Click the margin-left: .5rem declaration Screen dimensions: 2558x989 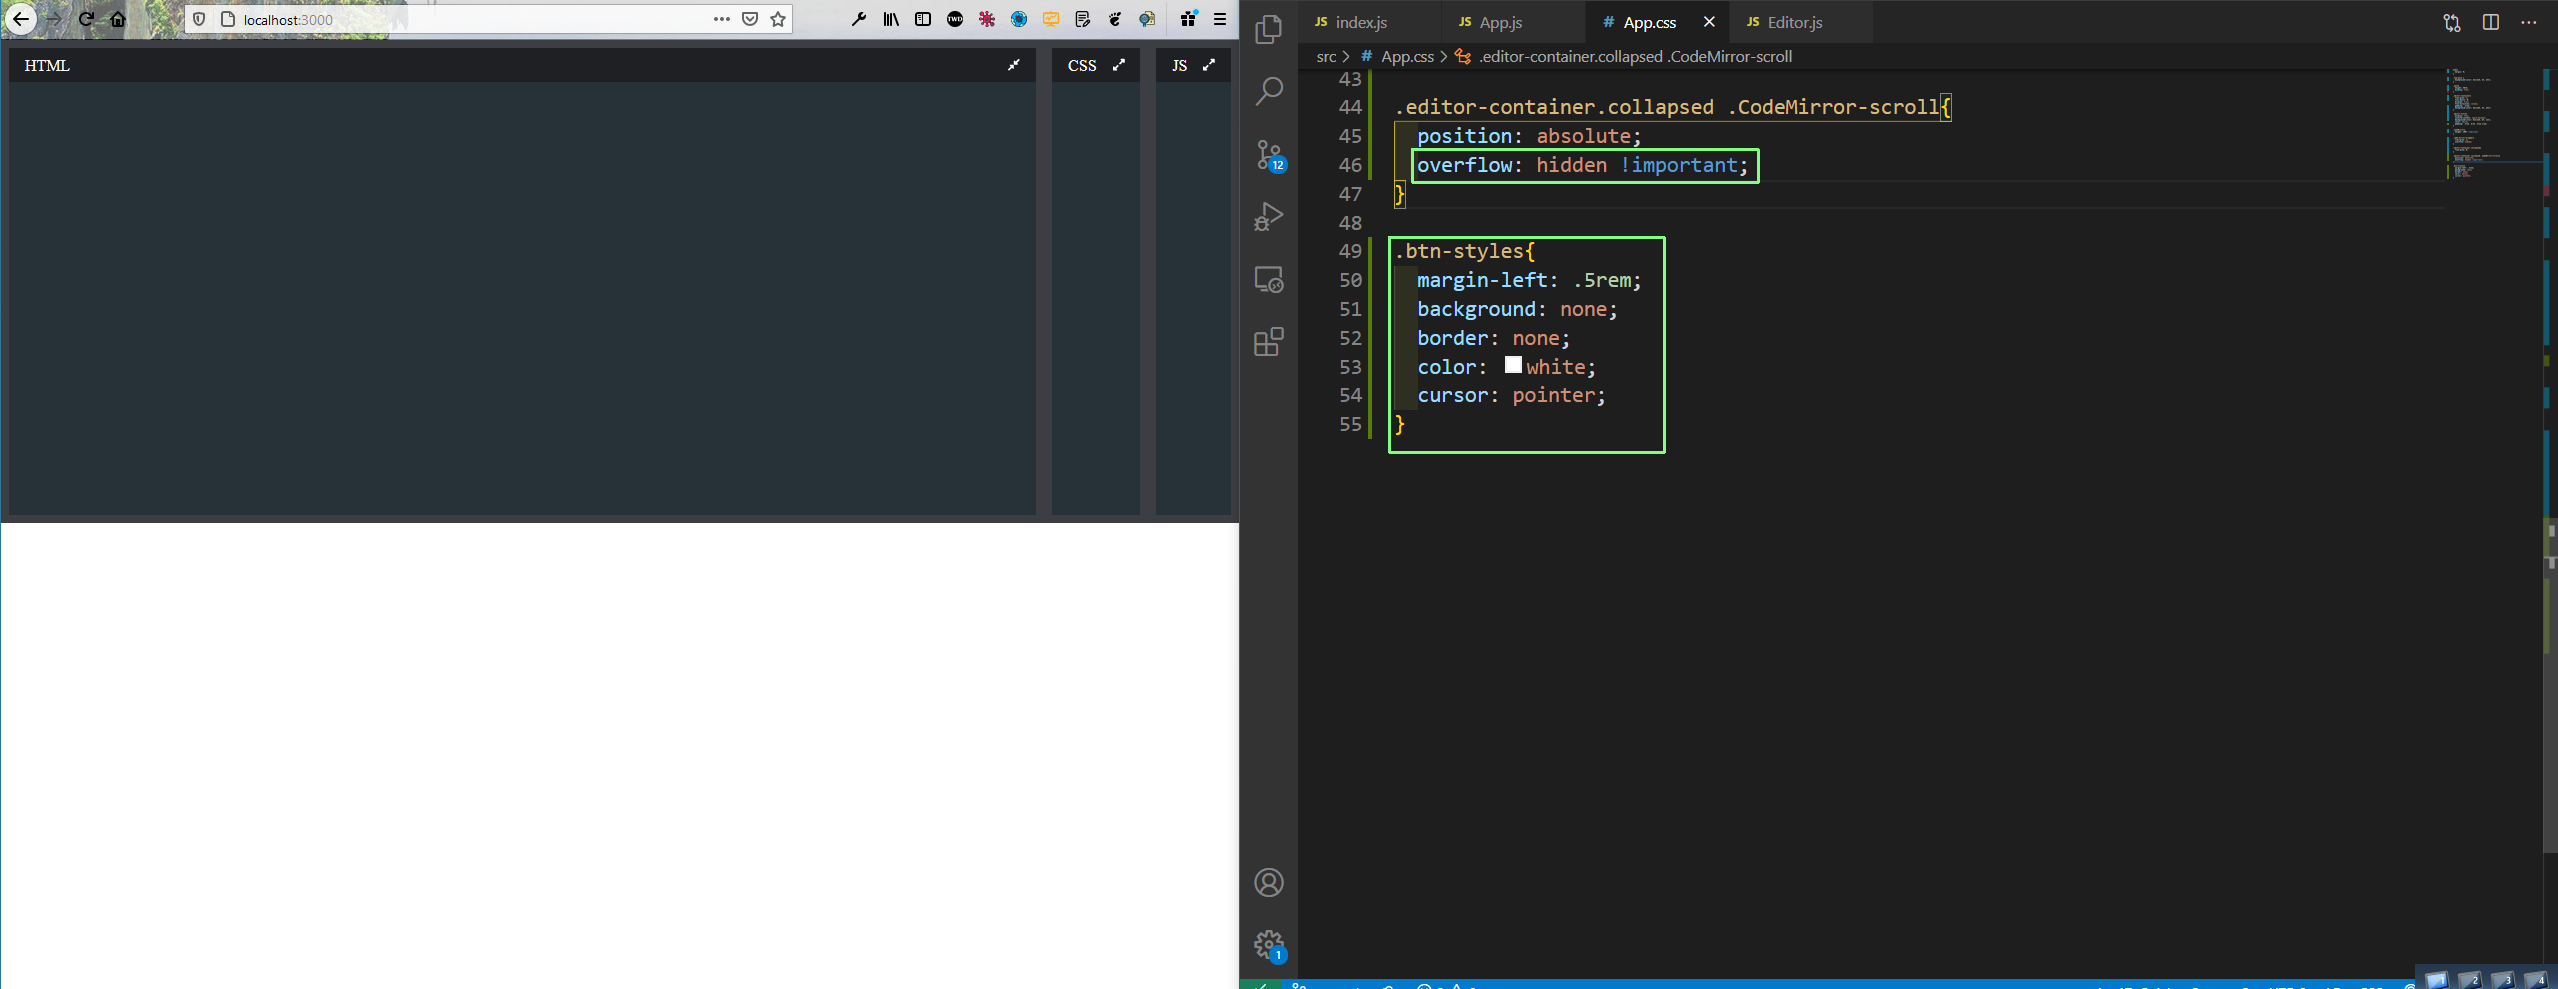(x=1529, y=280)
